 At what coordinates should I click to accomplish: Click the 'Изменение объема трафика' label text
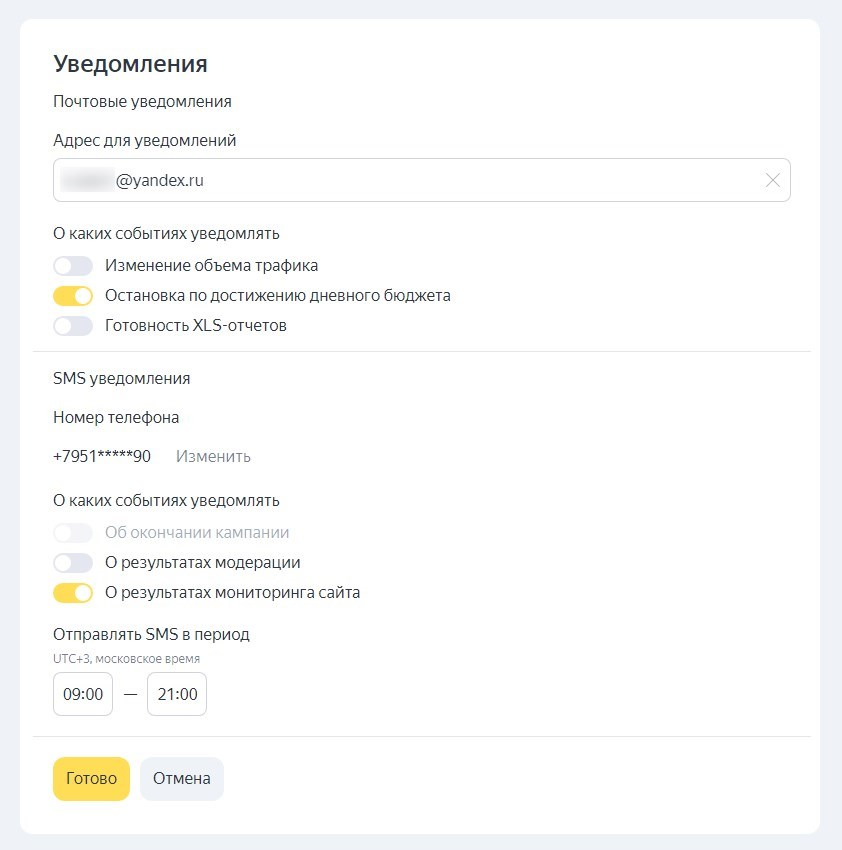tap(212, 266)
